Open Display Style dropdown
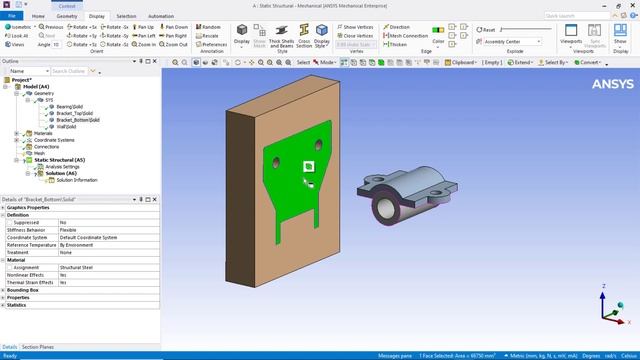 [322, 43]
